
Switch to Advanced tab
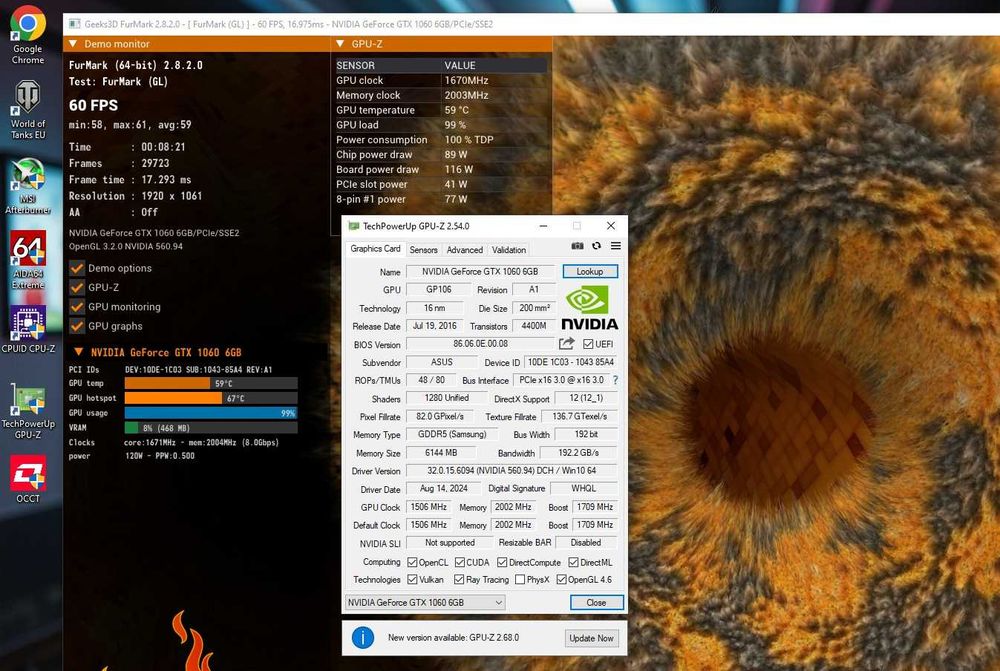pyautogui.click(x=464, y=250)
